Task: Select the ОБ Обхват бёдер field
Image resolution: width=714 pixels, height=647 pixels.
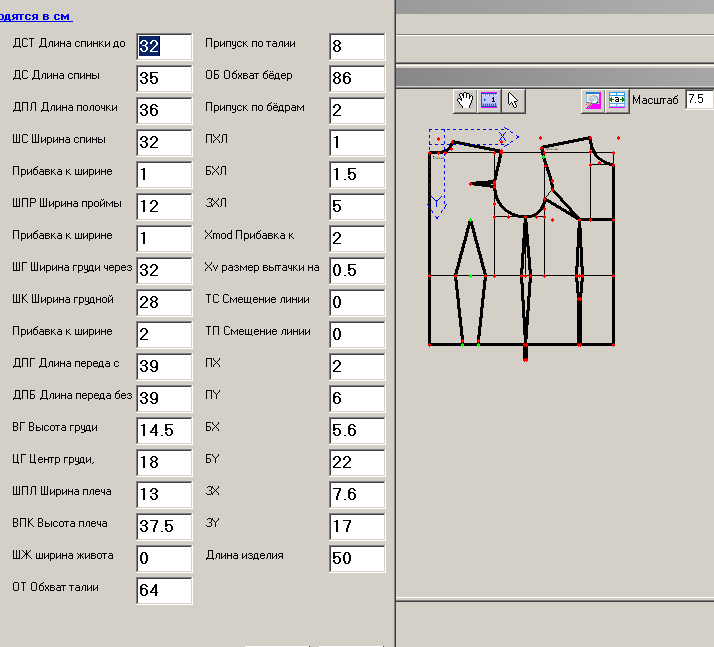Action: click(x=357, y=78)
